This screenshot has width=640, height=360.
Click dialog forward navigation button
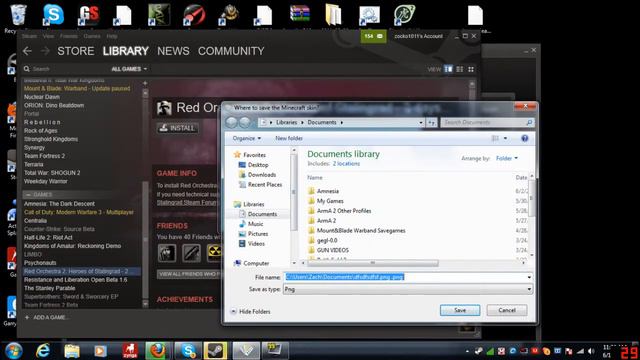244,122
